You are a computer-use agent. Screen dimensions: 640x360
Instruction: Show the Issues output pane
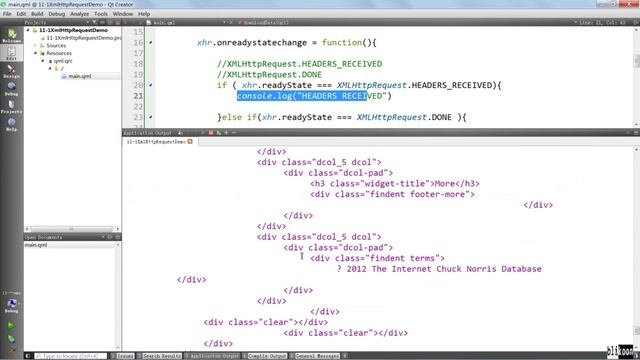click(x=122, y=356)
